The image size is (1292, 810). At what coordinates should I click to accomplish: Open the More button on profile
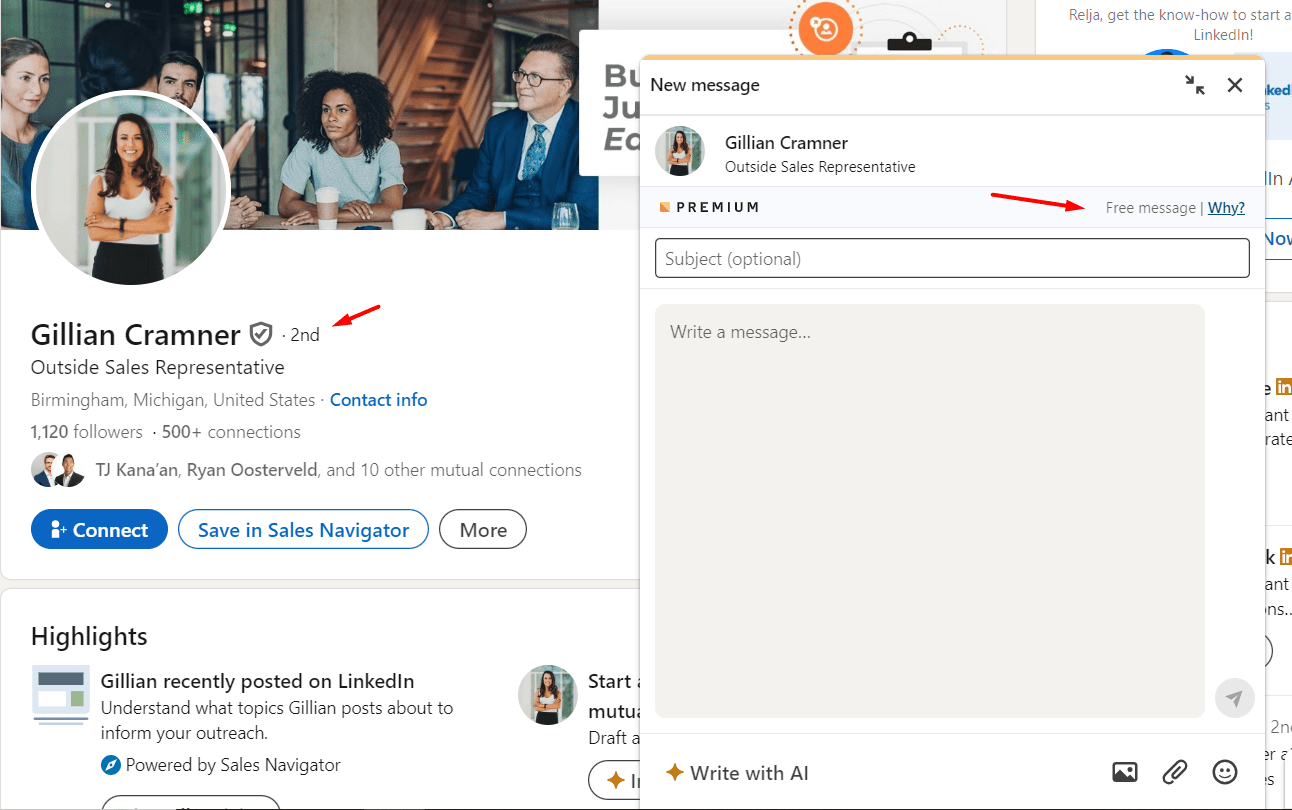tap(483, 530)
